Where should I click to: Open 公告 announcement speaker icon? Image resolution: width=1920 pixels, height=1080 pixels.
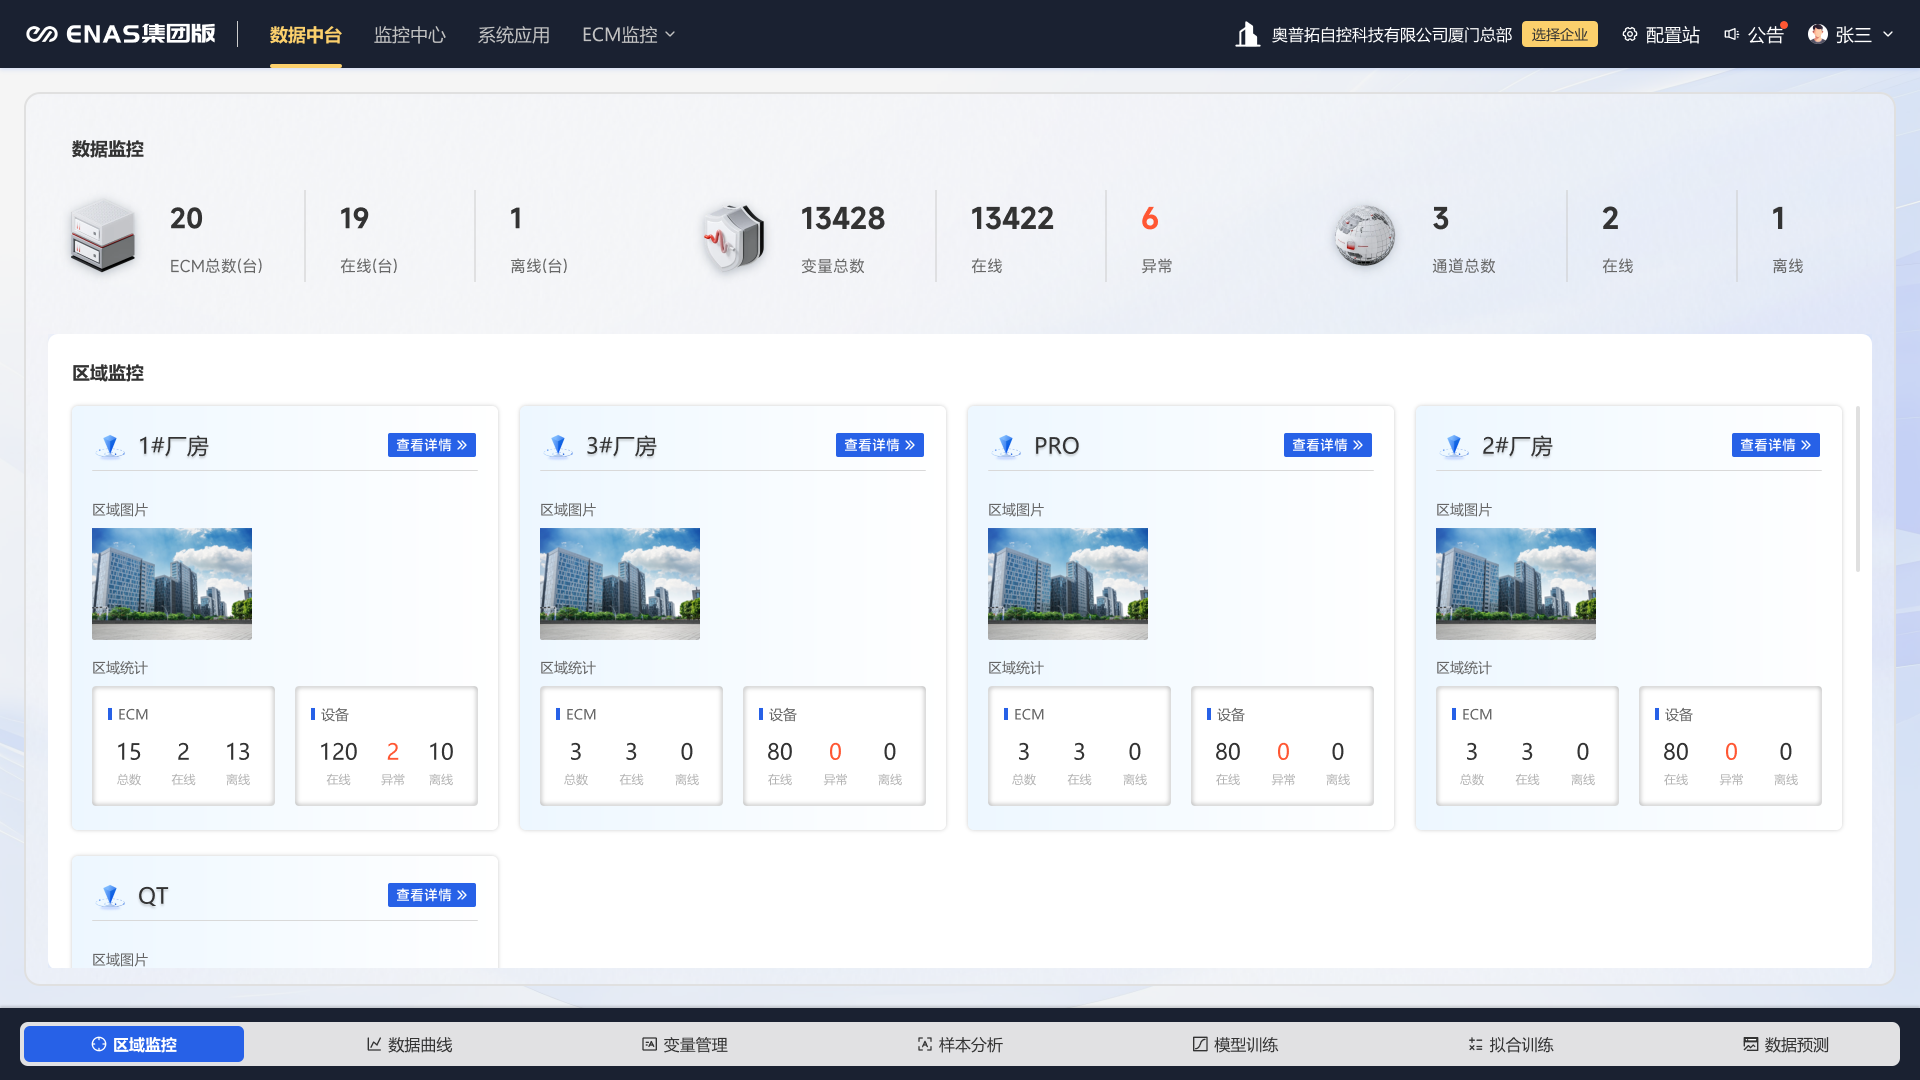click(1732, 35)
